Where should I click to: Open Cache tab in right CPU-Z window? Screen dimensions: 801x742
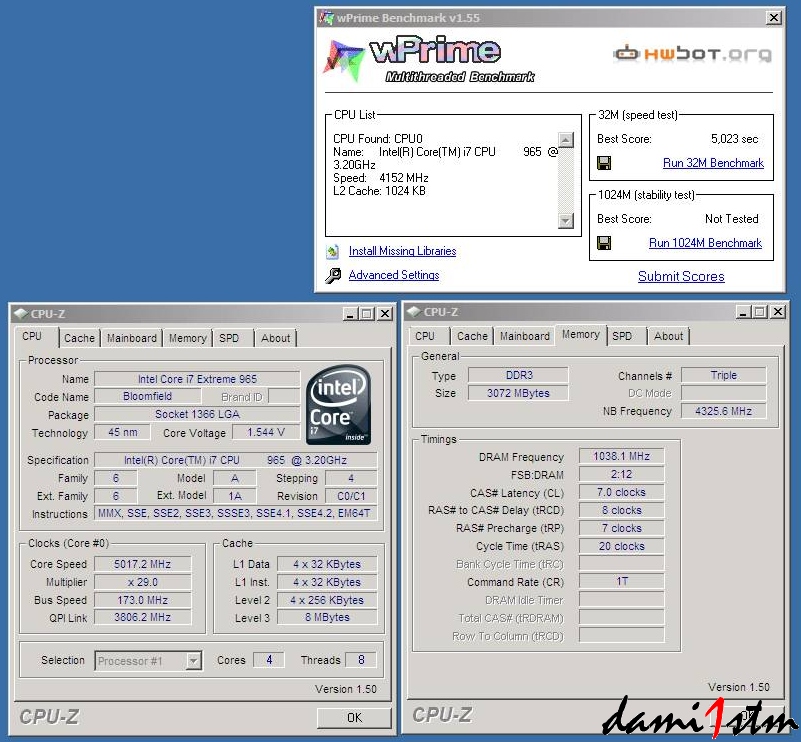[x=472, y=336]
